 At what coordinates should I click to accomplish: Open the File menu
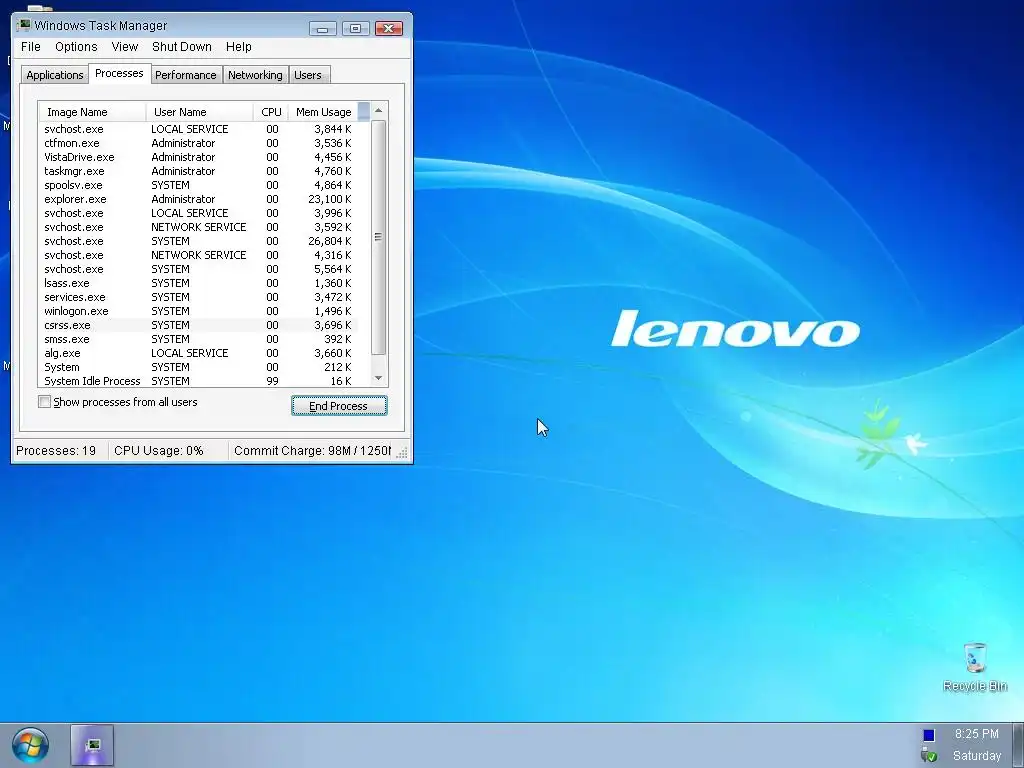click(31, 47)
